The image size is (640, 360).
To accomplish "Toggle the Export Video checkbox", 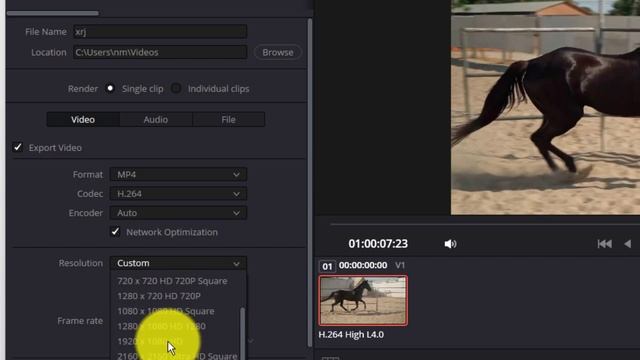I will point(18,147).
